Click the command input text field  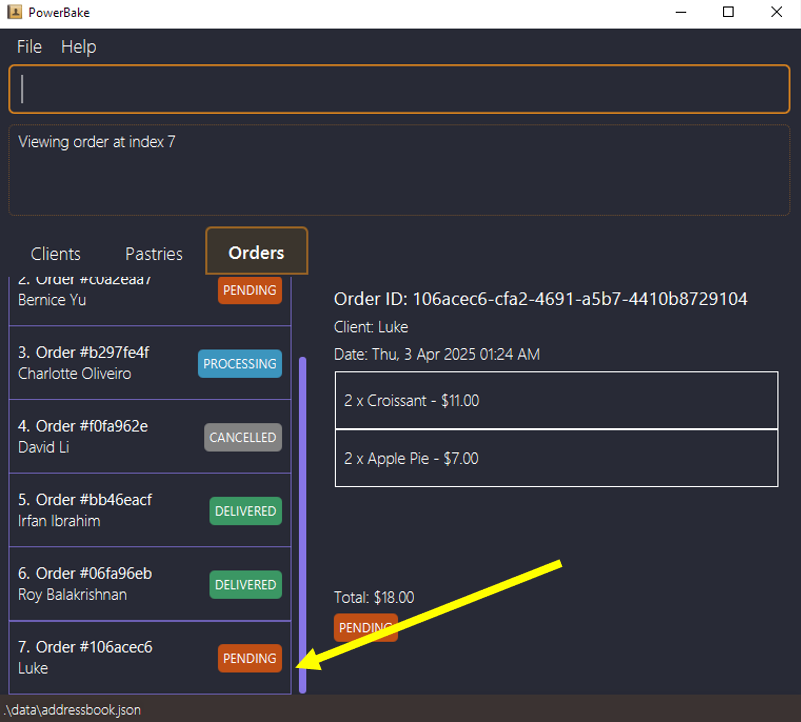tap(400, 89)
